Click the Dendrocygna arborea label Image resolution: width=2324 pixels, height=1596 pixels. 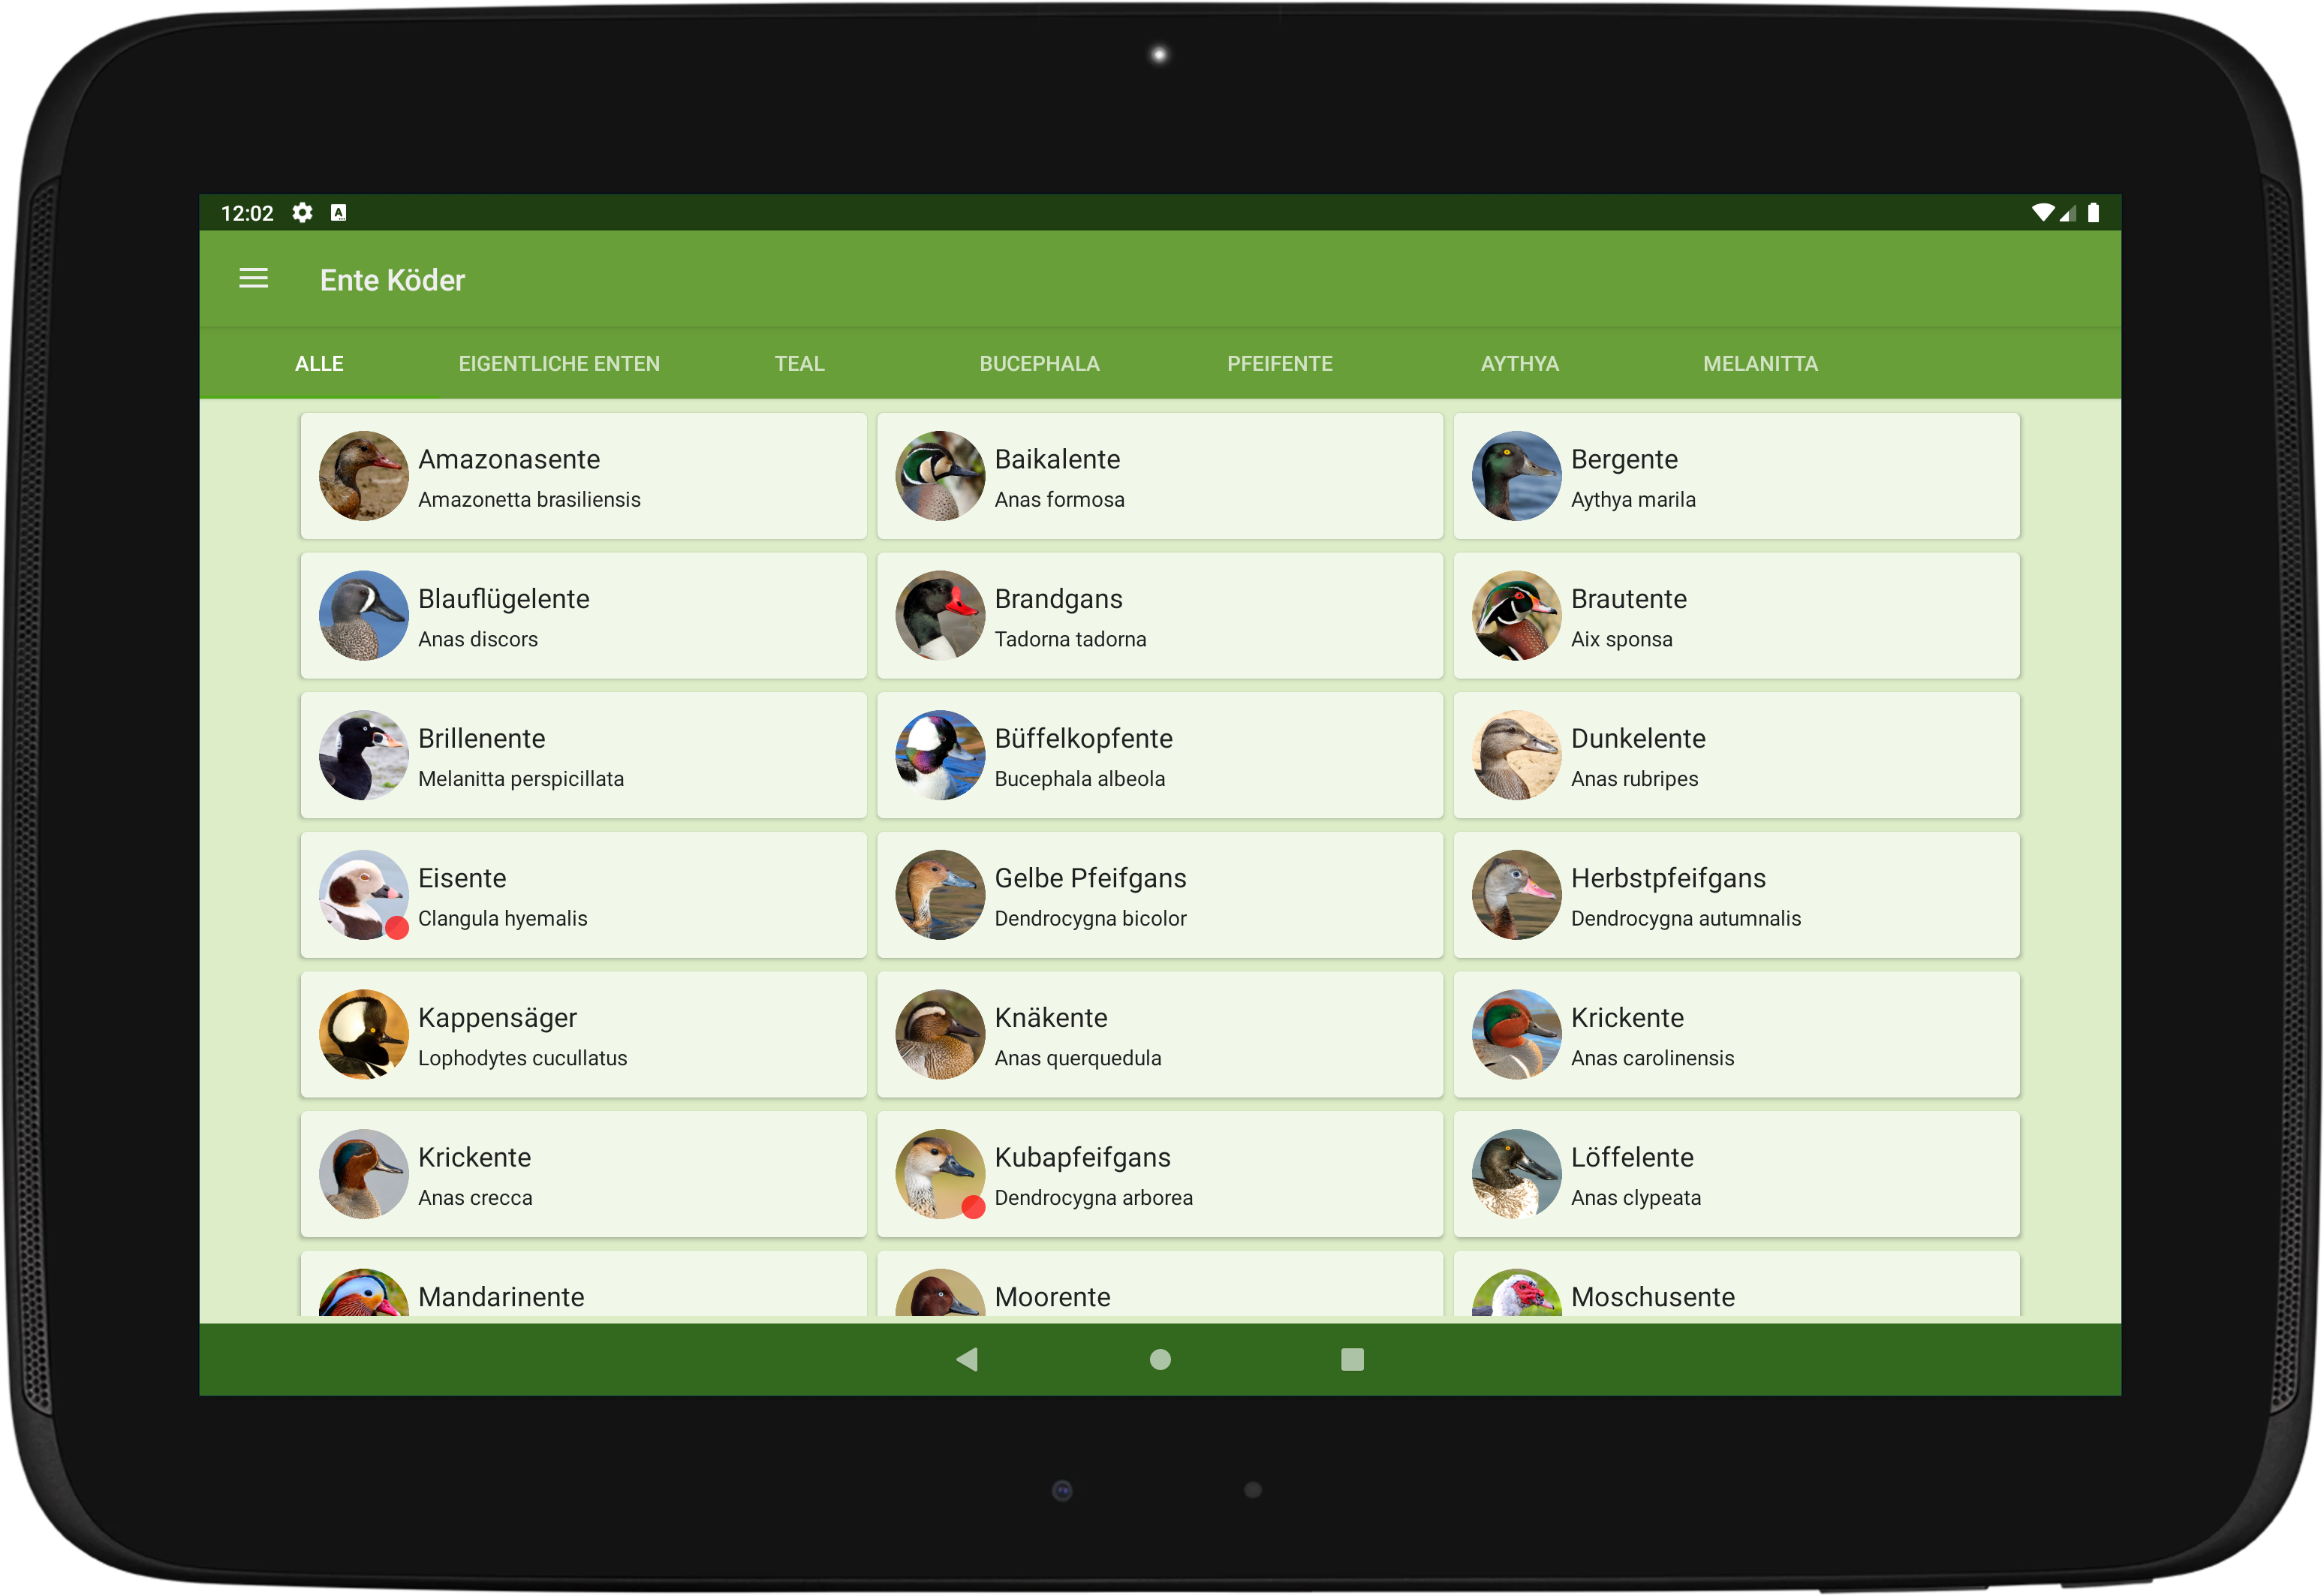click(x=1094, y=1199)
